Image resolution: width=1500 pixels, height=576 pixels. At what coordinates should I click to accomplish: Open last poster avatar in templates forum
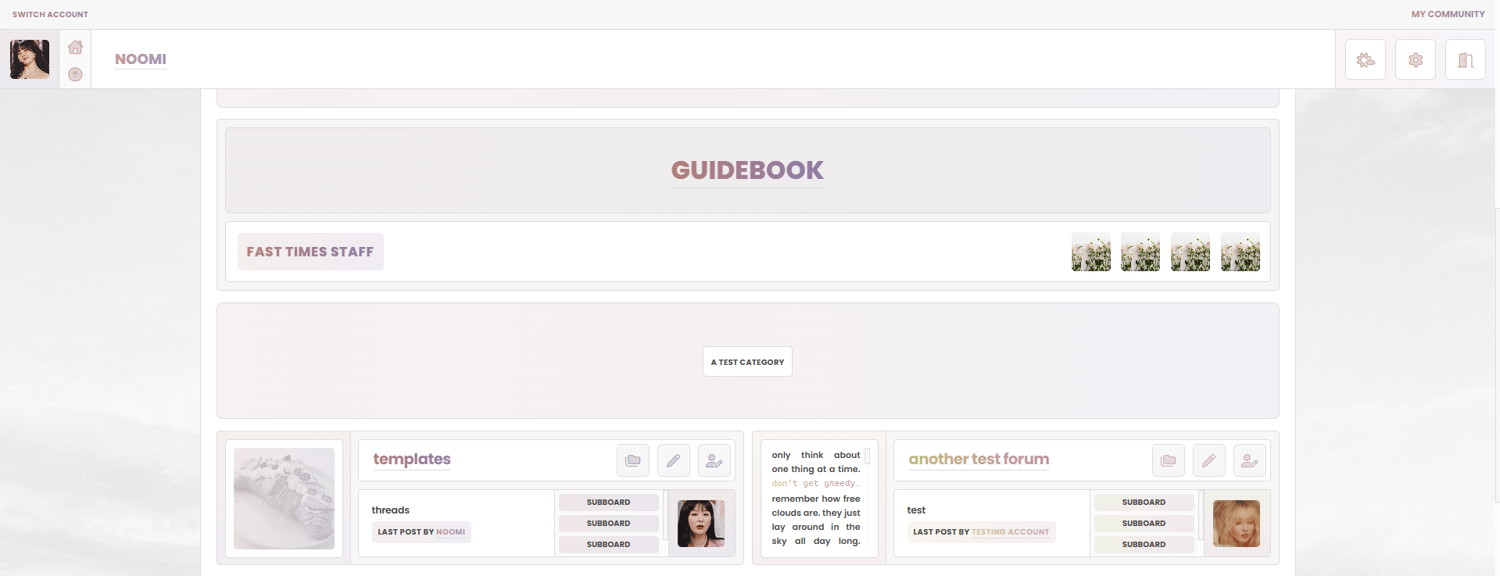pos(701,523)
